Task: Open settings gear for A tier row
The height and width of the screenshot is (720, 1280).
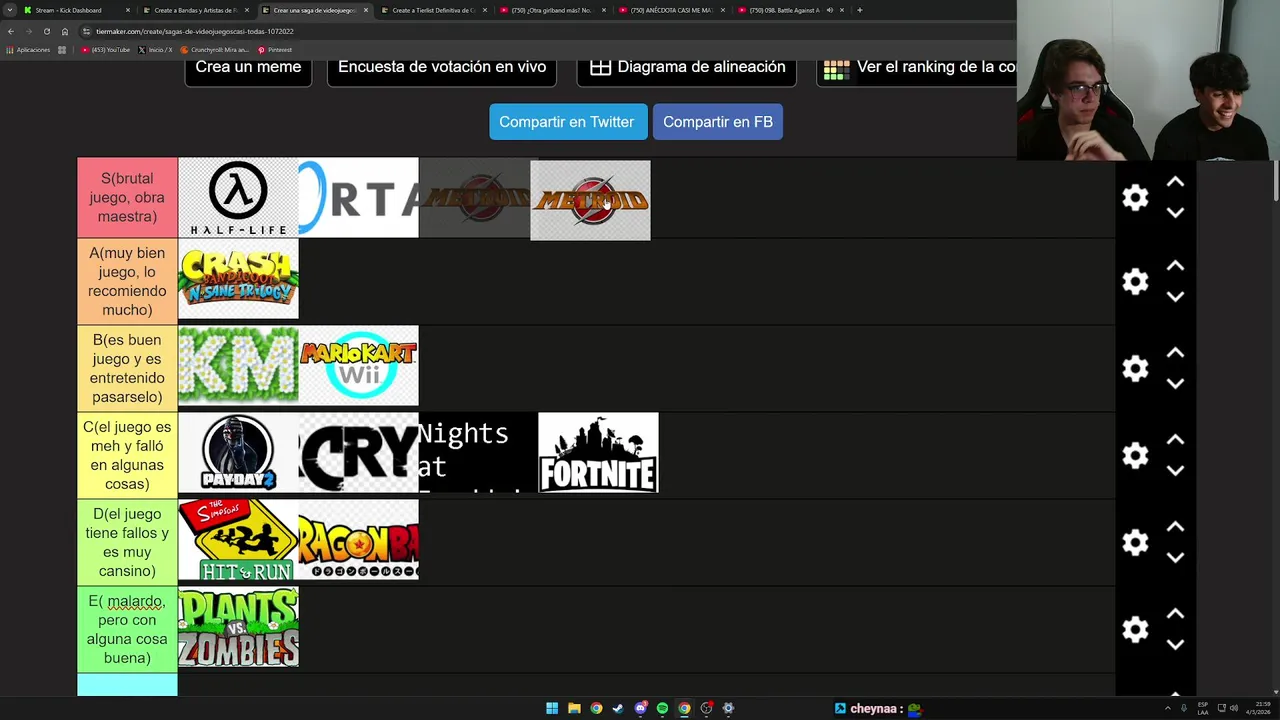Action: (x=1135, y=281)
